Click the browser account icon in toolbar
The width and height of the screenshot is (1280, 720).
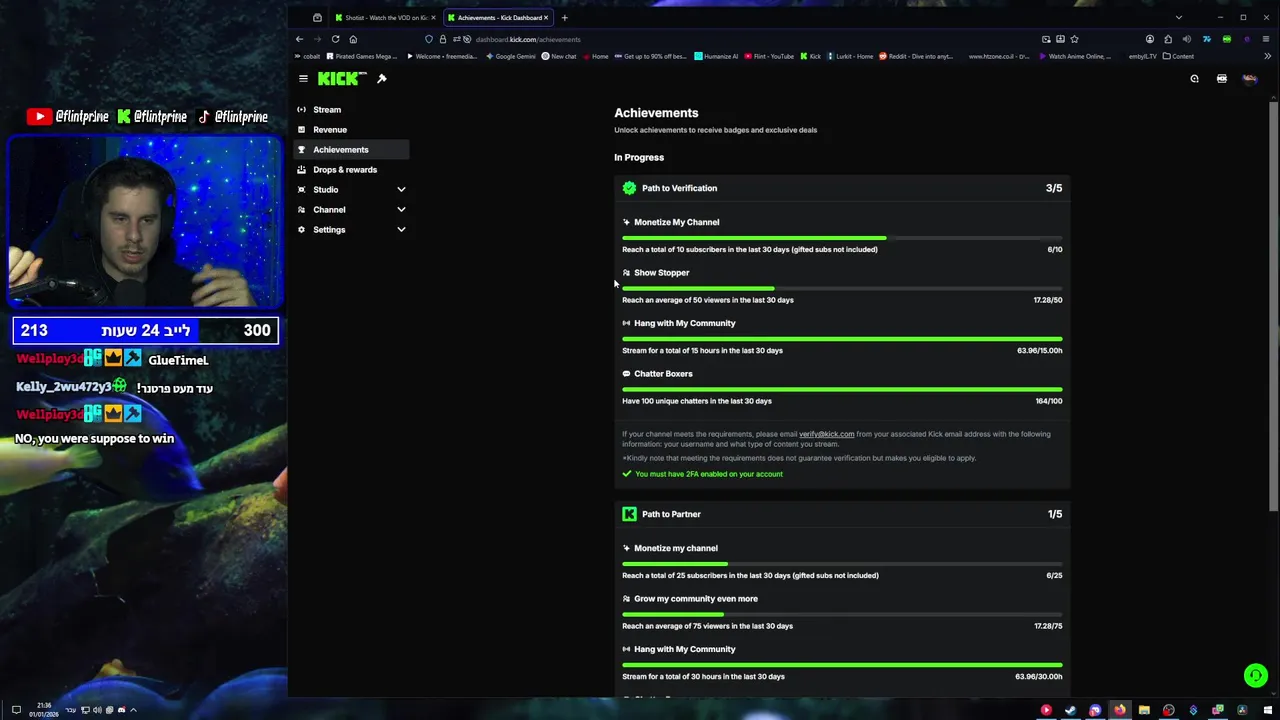(1150, 39)
